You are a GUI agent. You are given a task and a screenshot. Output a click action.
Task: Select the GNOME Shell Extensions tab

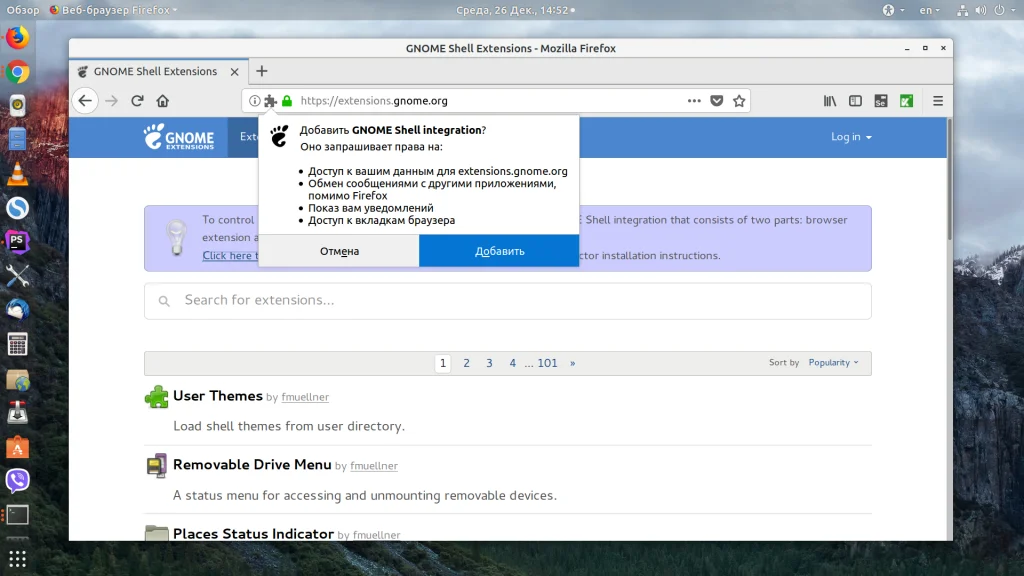[155, 72]
